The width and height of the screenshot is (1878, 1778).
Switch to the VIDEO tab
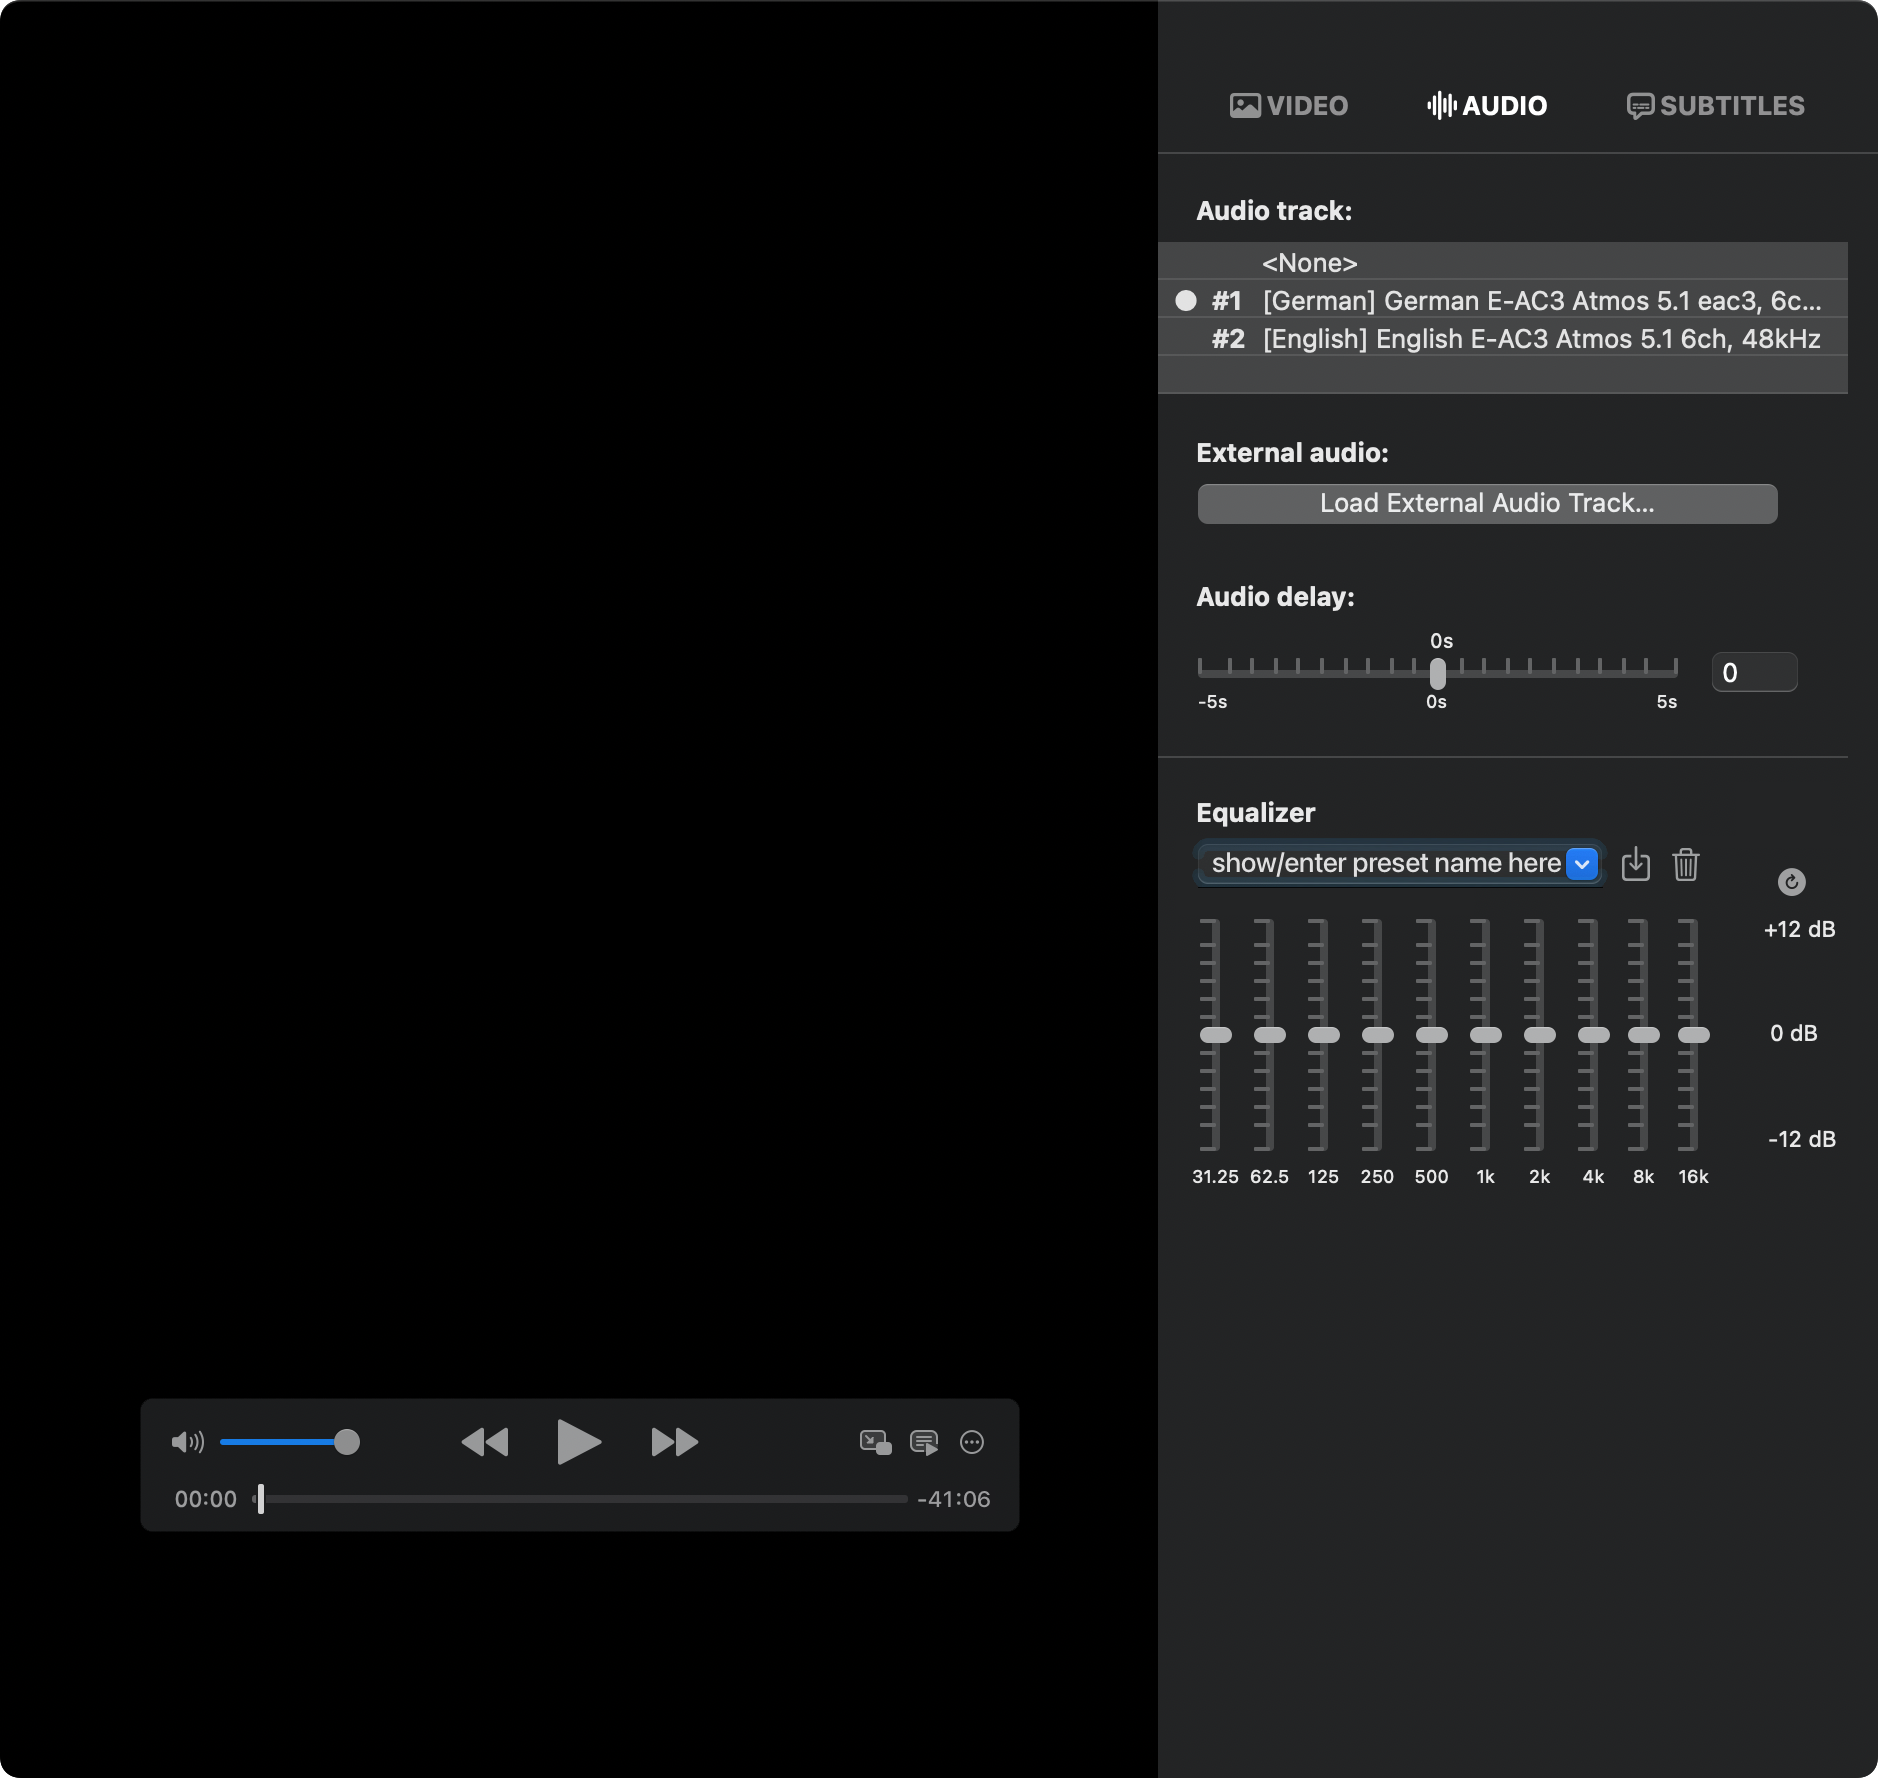coord(1289,106)
